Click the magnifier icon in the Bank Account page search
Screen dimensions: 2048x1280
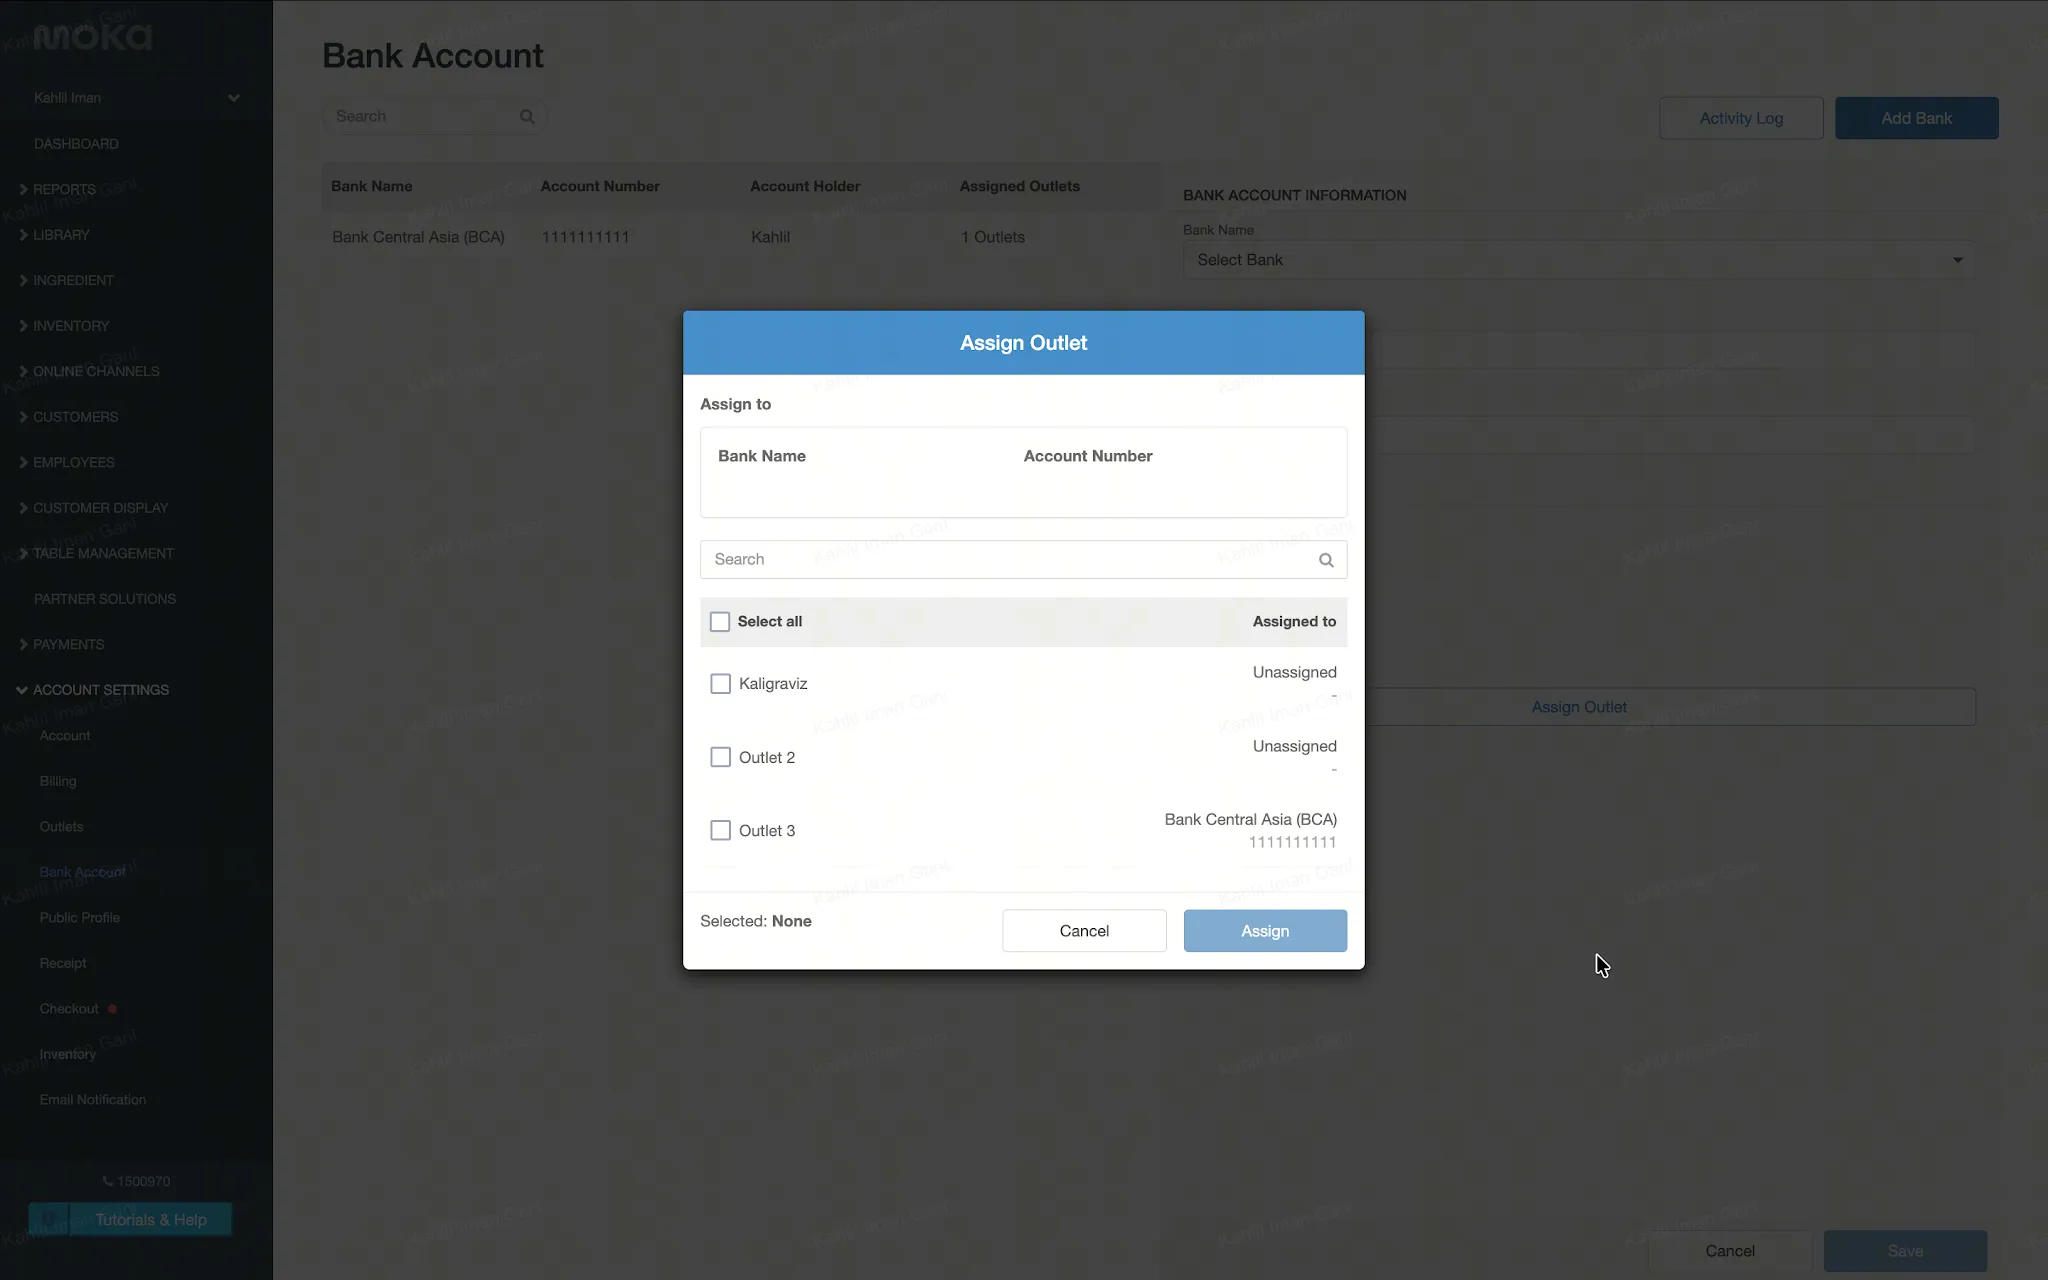pyautogui.click(x=527, y=117)
